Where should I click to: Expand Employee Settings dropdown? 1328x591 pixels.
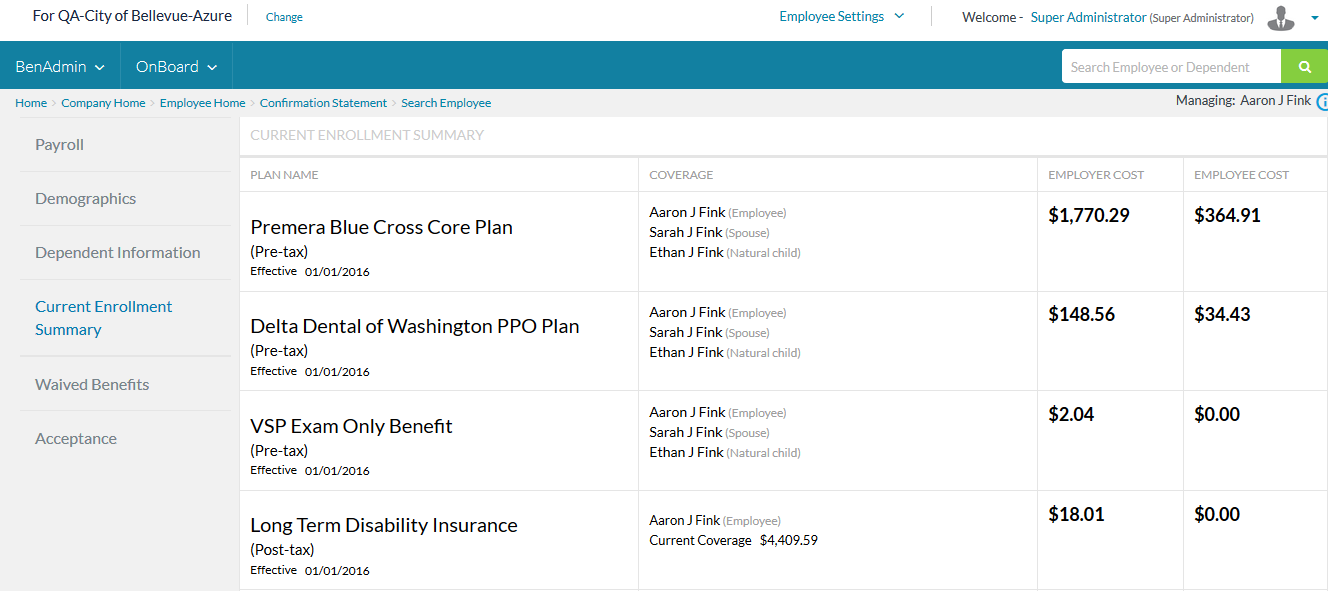tap(841, 16)
